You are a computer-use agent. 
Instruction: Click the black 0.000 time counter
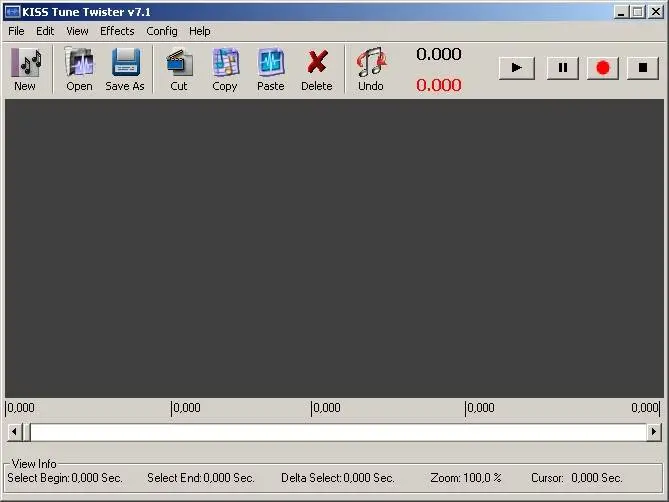(439, 54)
